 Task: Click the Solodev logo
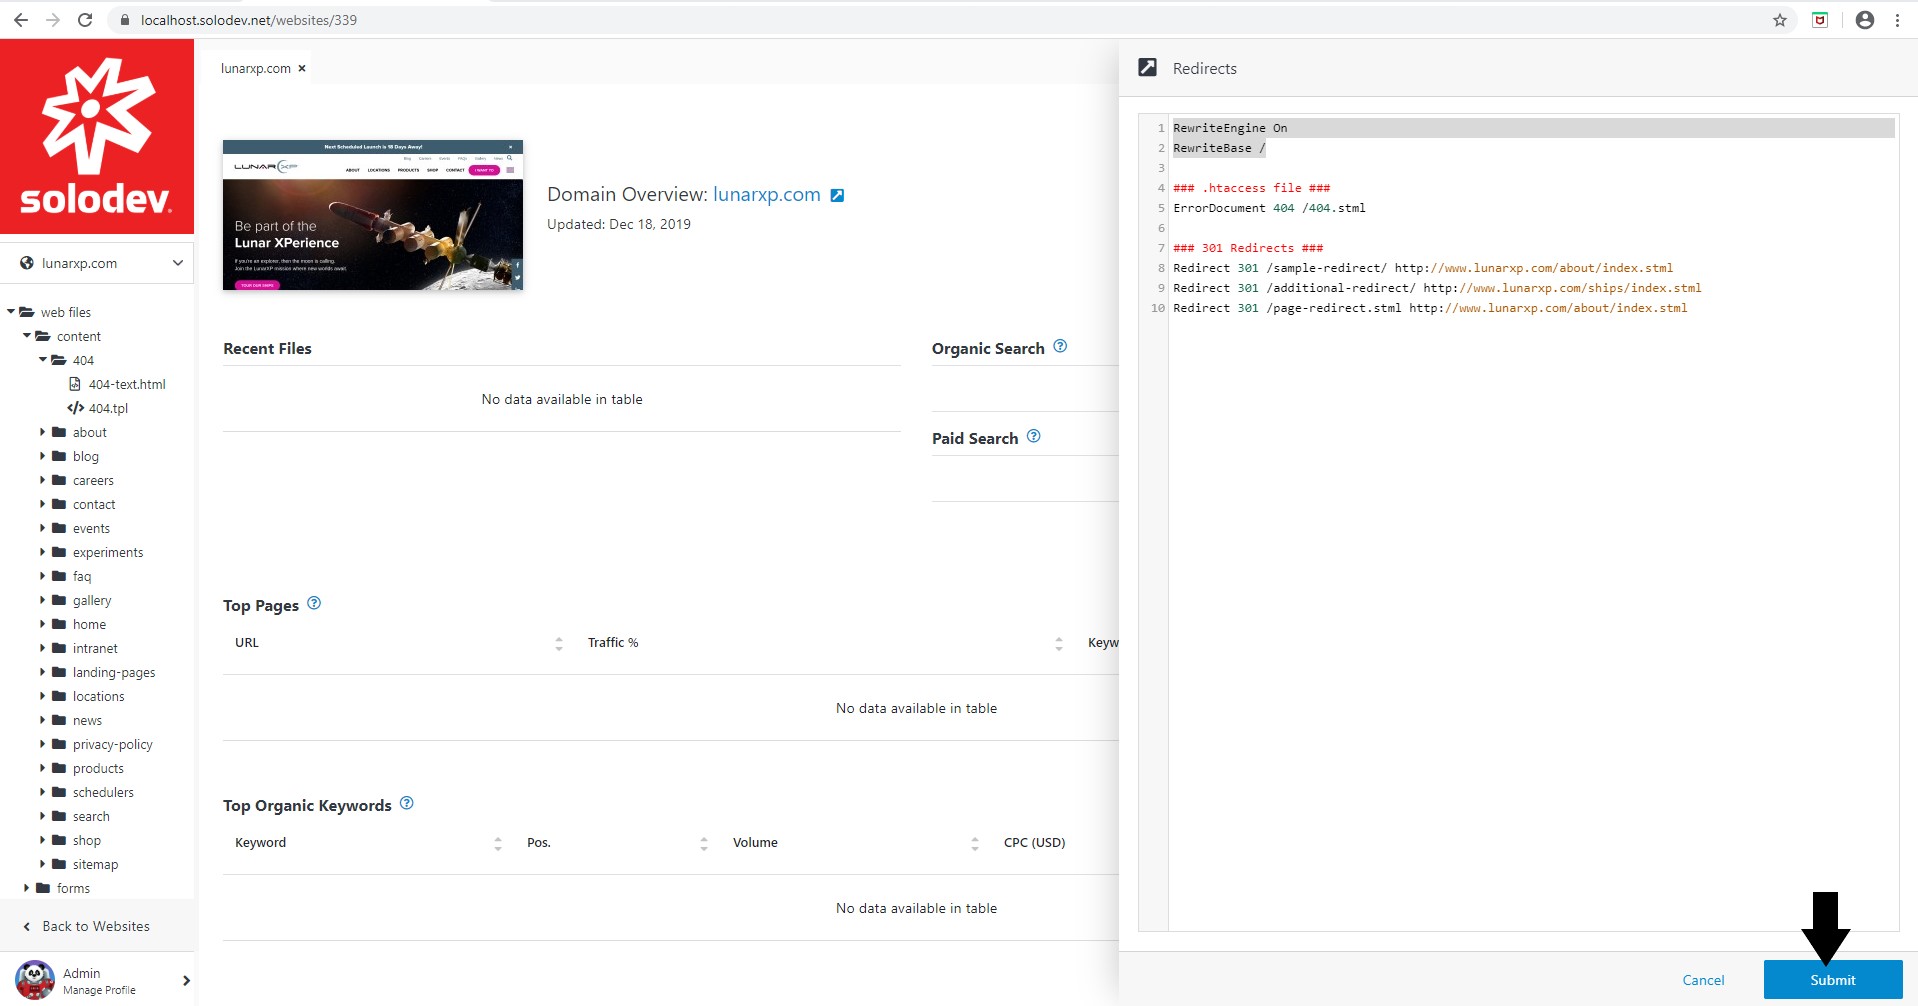[97, 137]
